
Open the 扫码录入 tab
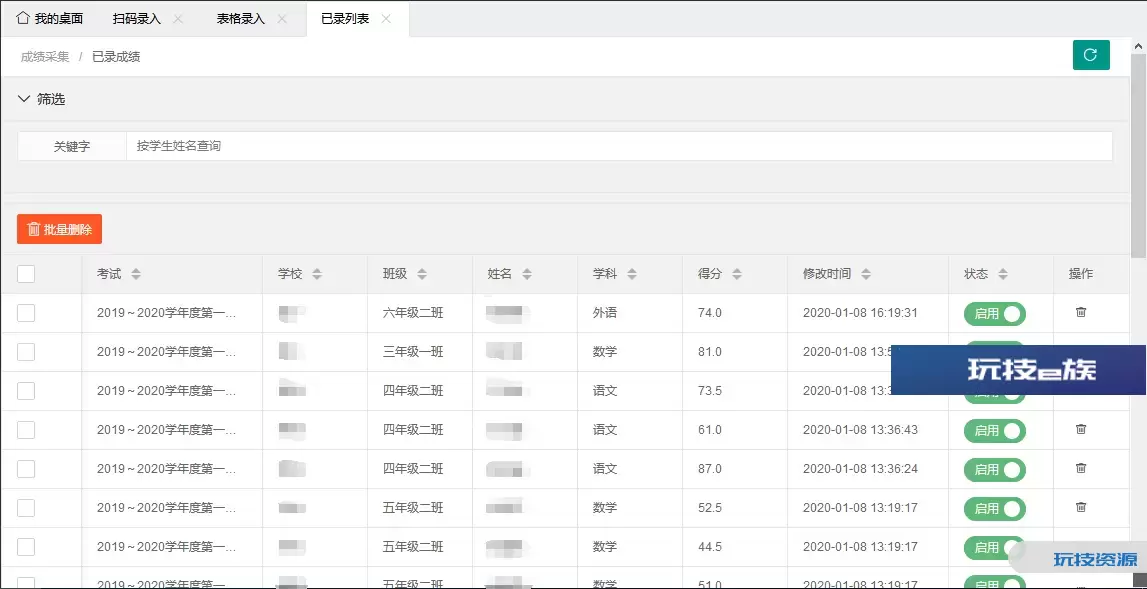coord(137,19)
